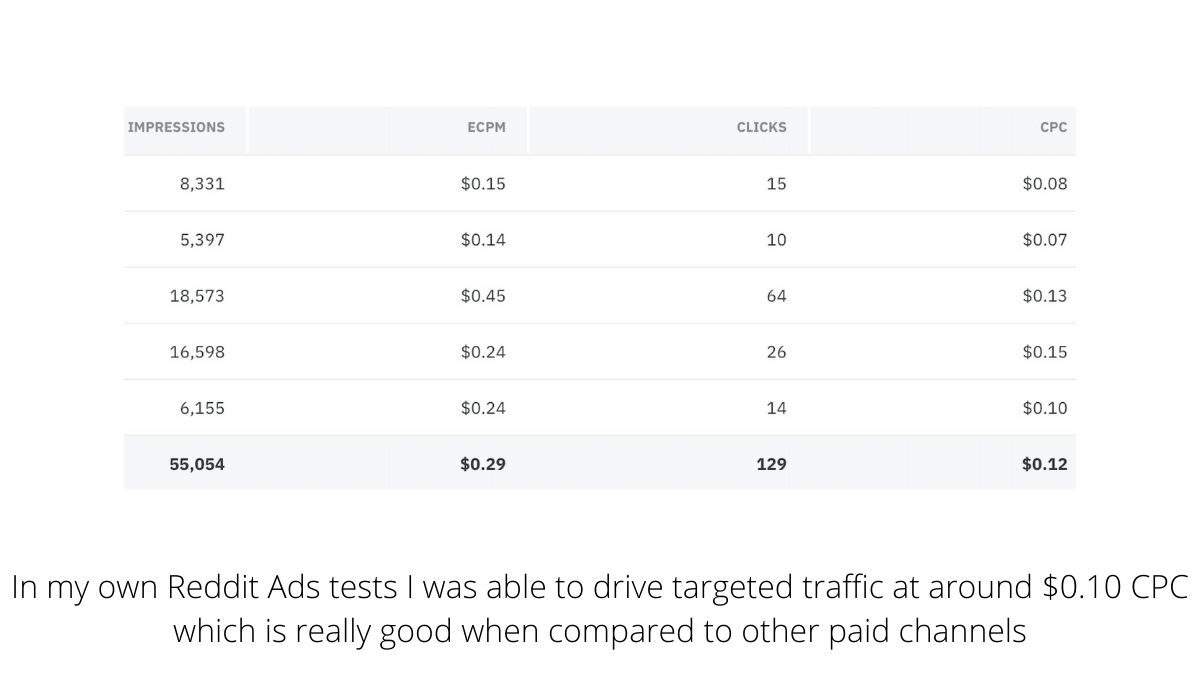
Task: Click the 64 clicks value
Action: [776, 296]
